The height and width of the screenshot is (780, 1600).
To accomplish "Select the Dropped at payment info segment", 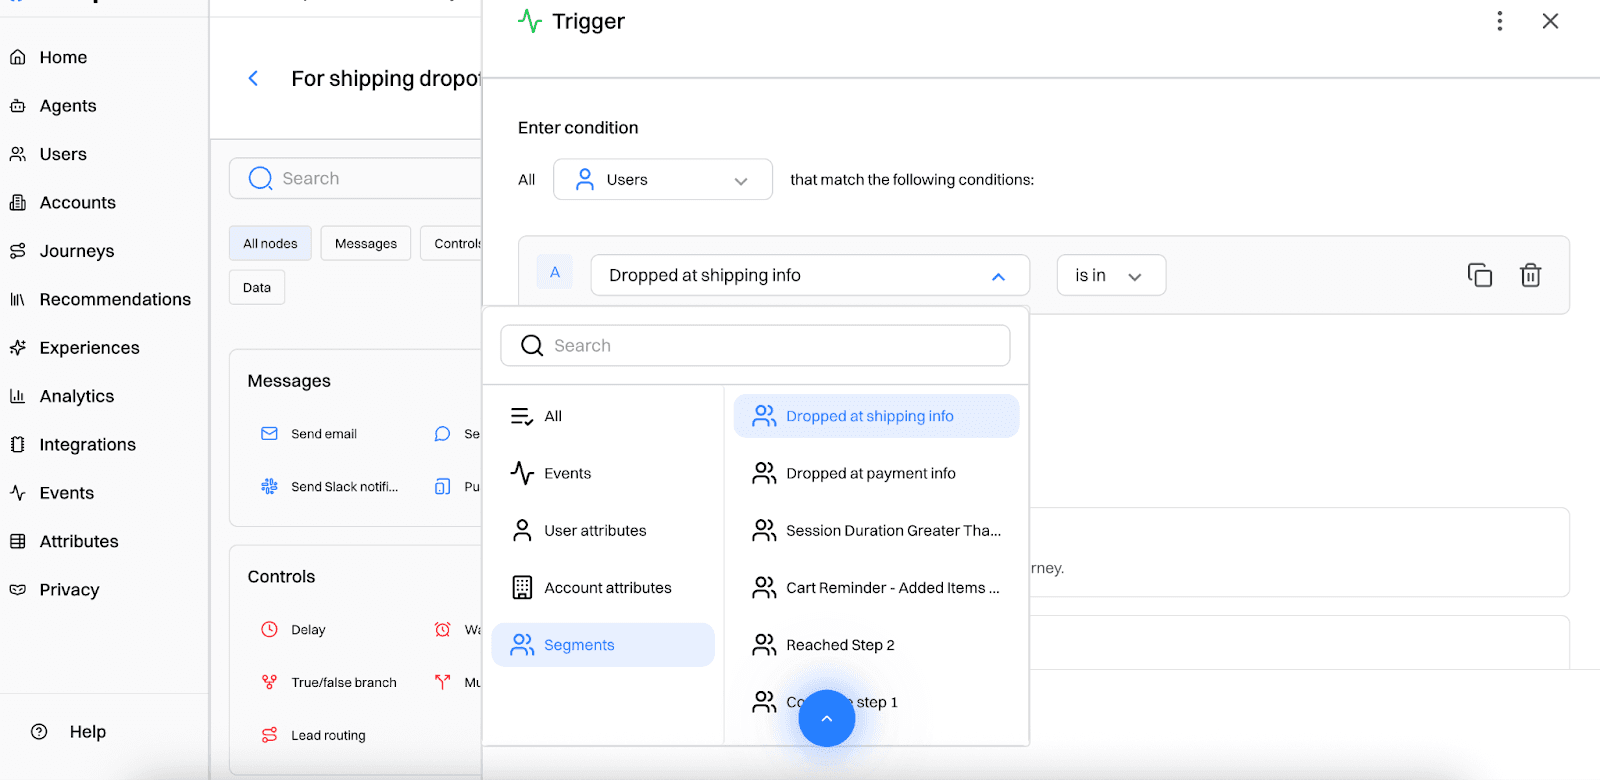I will tap(870, 474).
